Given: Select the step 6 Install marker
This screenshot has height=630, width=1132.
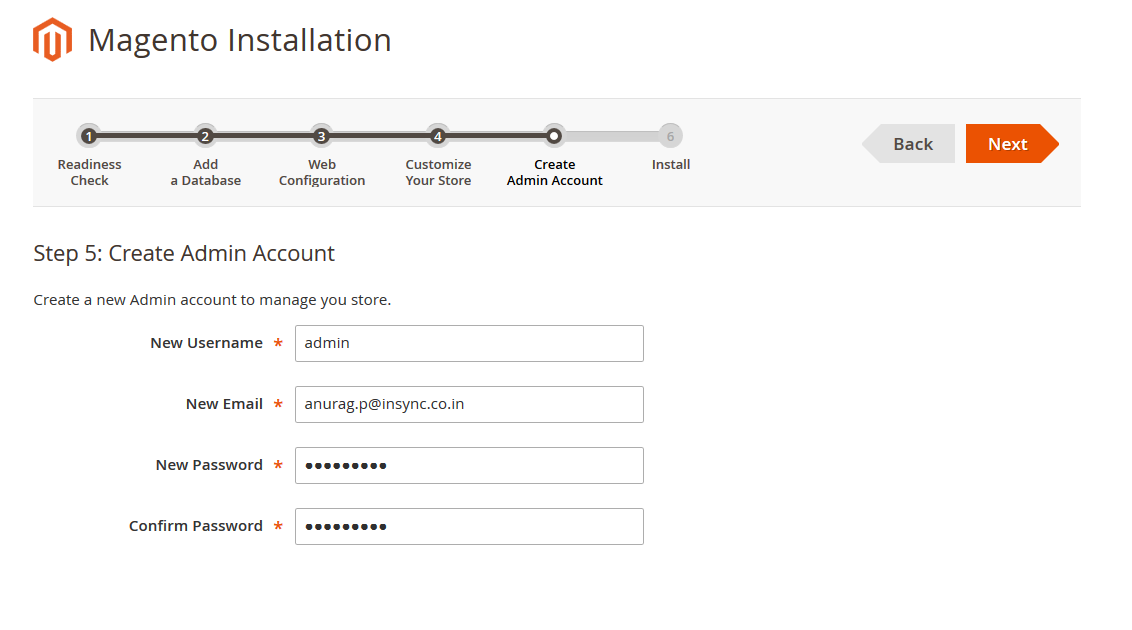Looking at the screenshot, I should pyautogui.click(x=670, y=136).
